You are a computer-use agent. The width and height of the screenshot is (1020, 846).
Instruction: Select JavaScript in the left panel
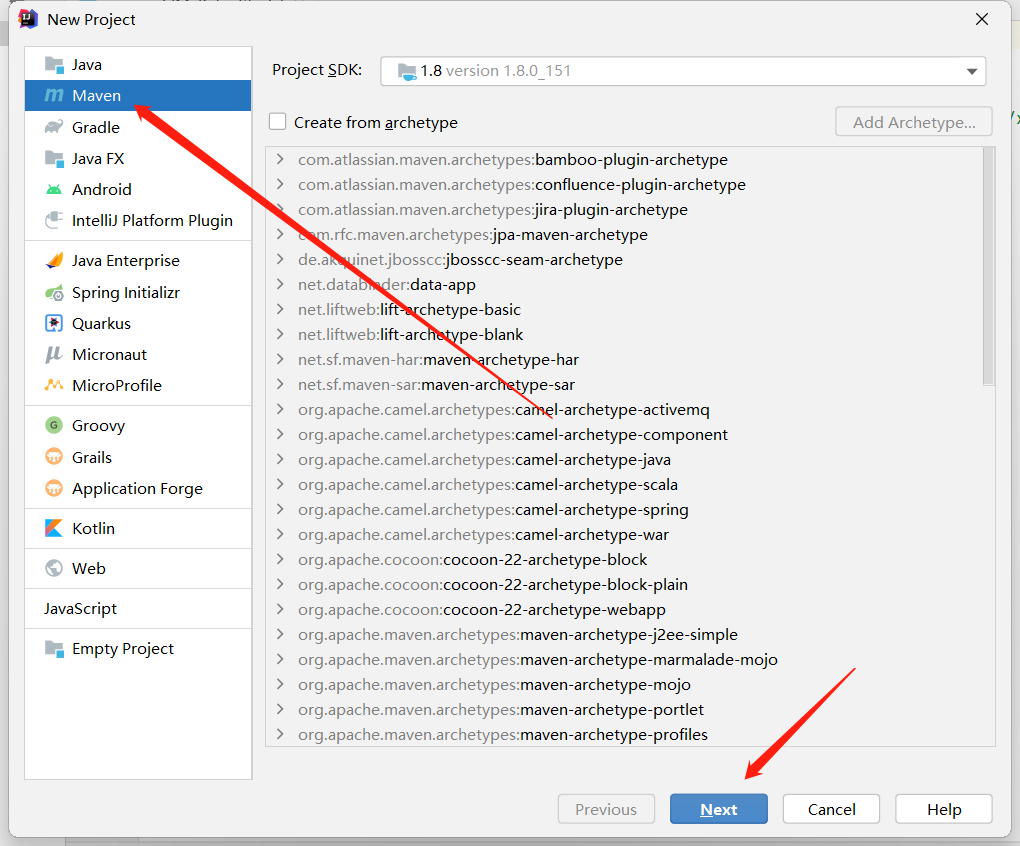[x=138, y=609]
